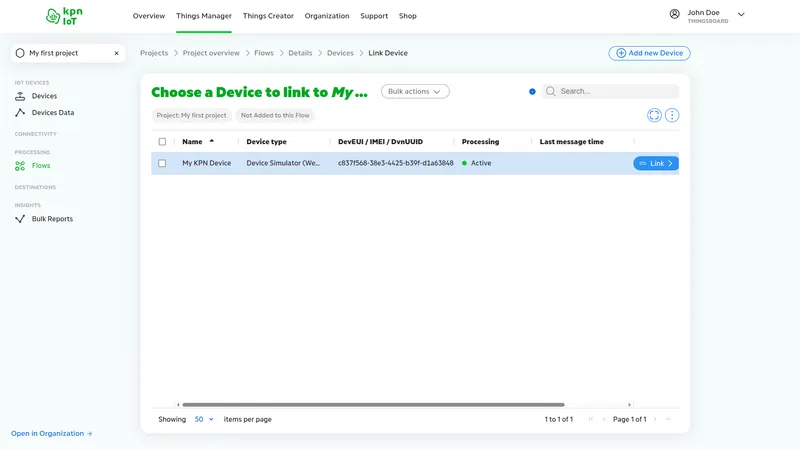The image size is (800, 450).
Task: Click Not Added to this Flow chip
Action: (x=275, y=116)
